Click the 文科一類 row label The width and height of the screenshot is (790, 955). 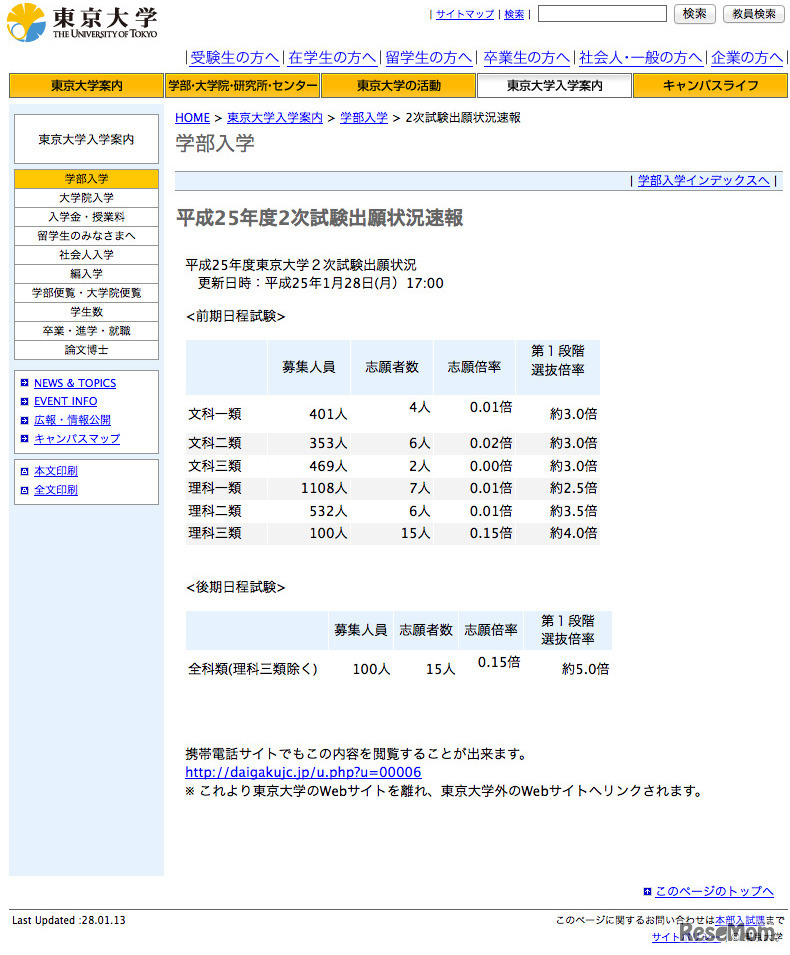coord(215,414)
